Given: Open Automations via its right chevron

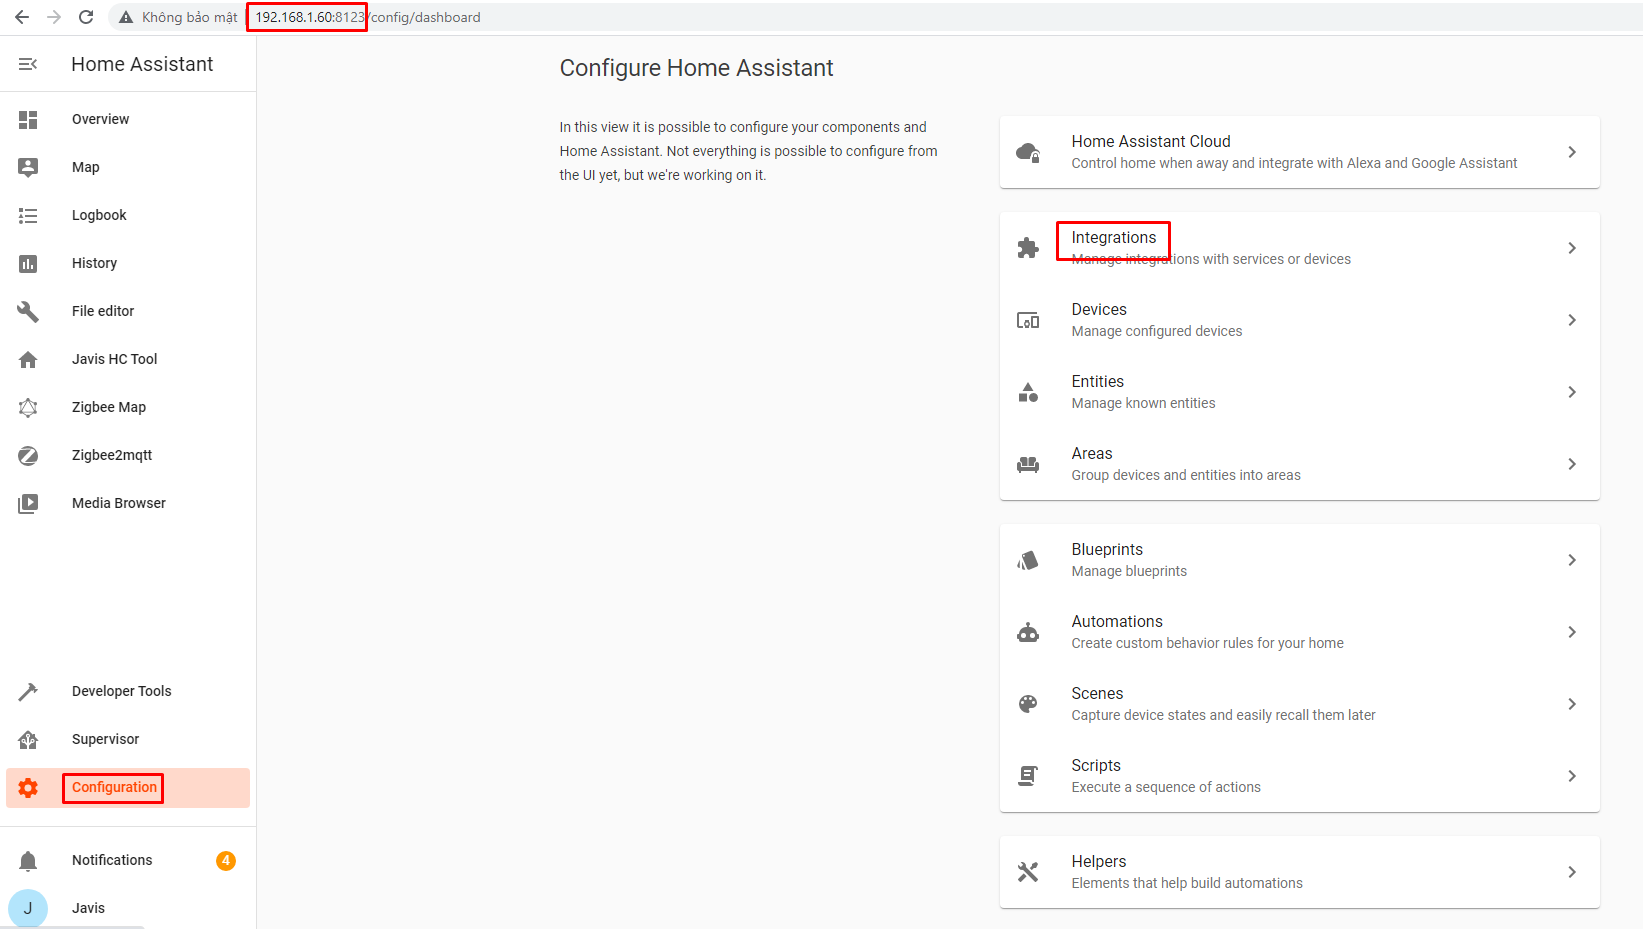Looking at the screenshot, I should point(1572,632).
